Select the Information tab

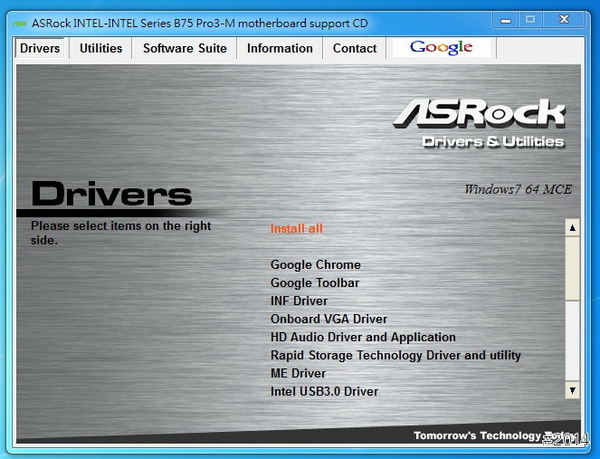(280, 48)
